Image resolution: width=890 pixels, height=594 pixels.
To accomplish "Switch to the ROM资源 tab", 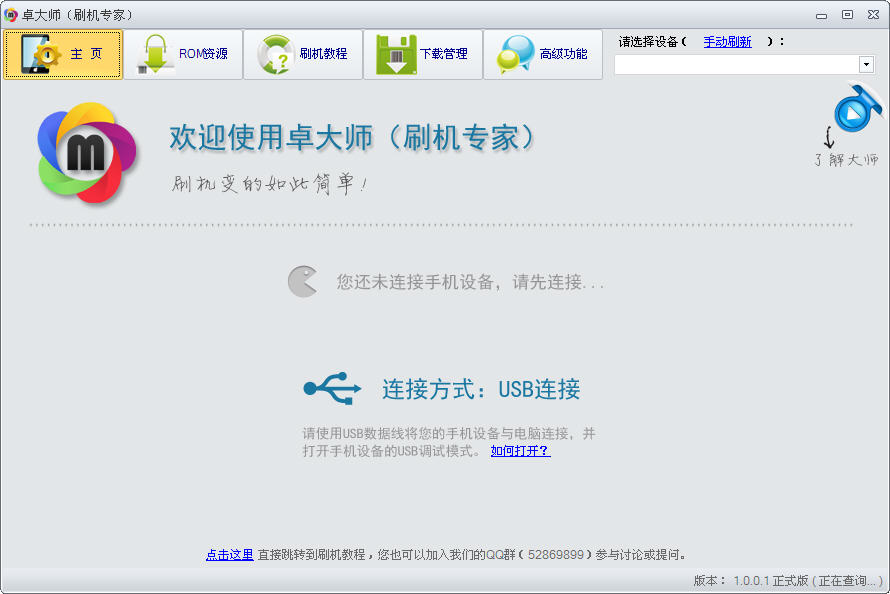I will (183, 54).
